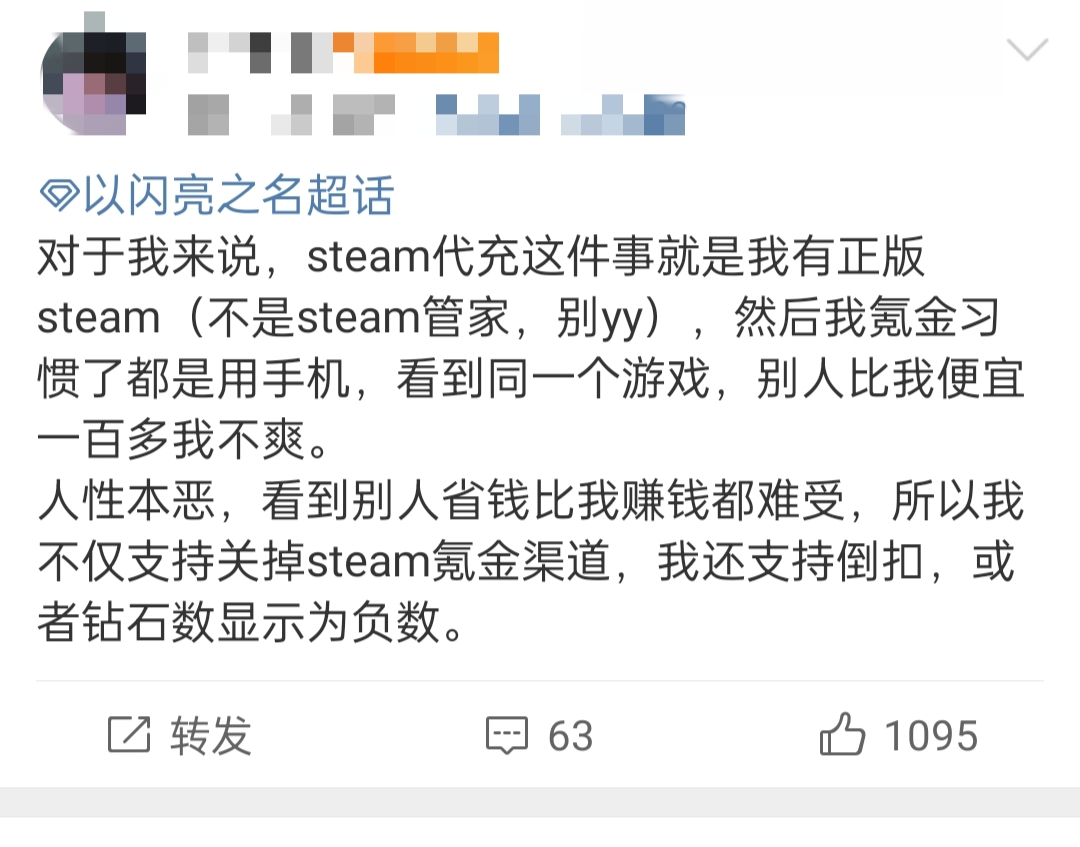Click the thin divider above action bar

tap(540, 680)
